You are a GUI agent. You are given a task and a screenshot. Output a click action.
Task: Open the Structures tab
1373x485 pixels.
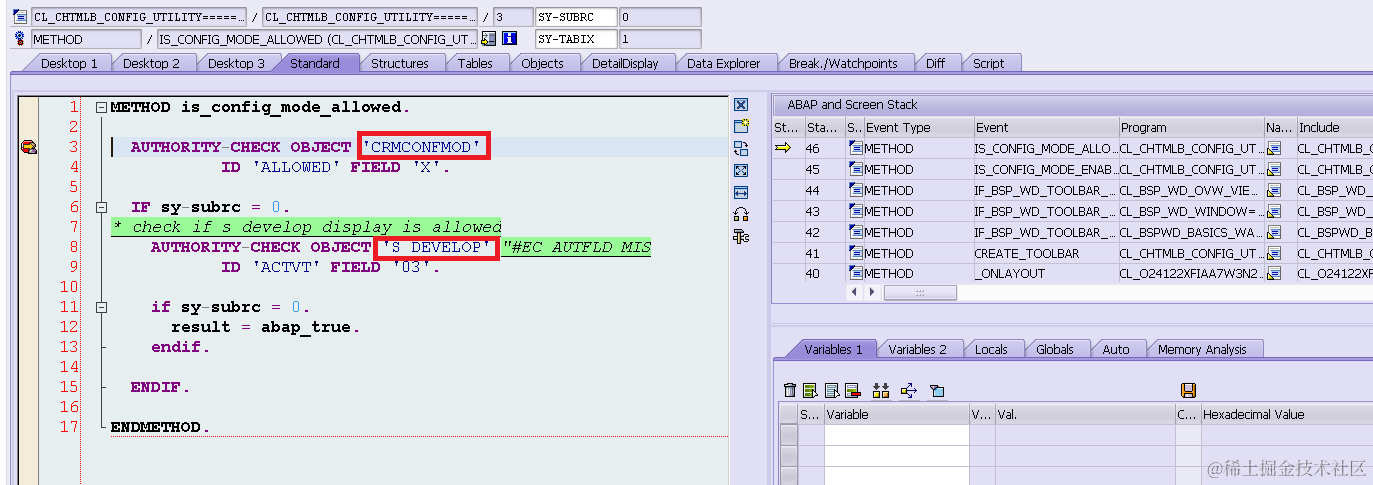click(400, 63)
